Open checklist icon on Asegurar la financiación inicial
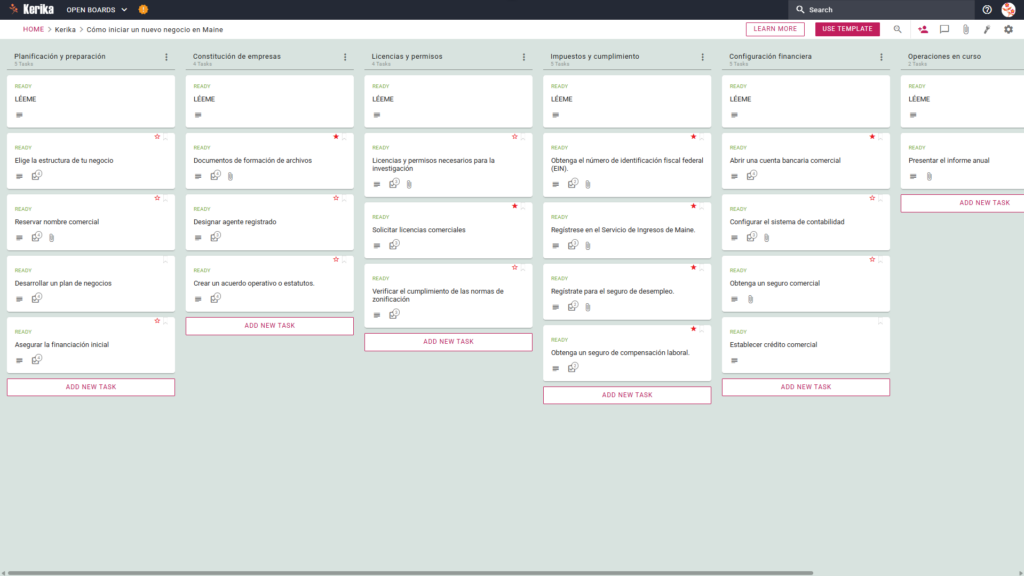The width and height of the screenshot is (1024, 576). click(x=37, y=360)
